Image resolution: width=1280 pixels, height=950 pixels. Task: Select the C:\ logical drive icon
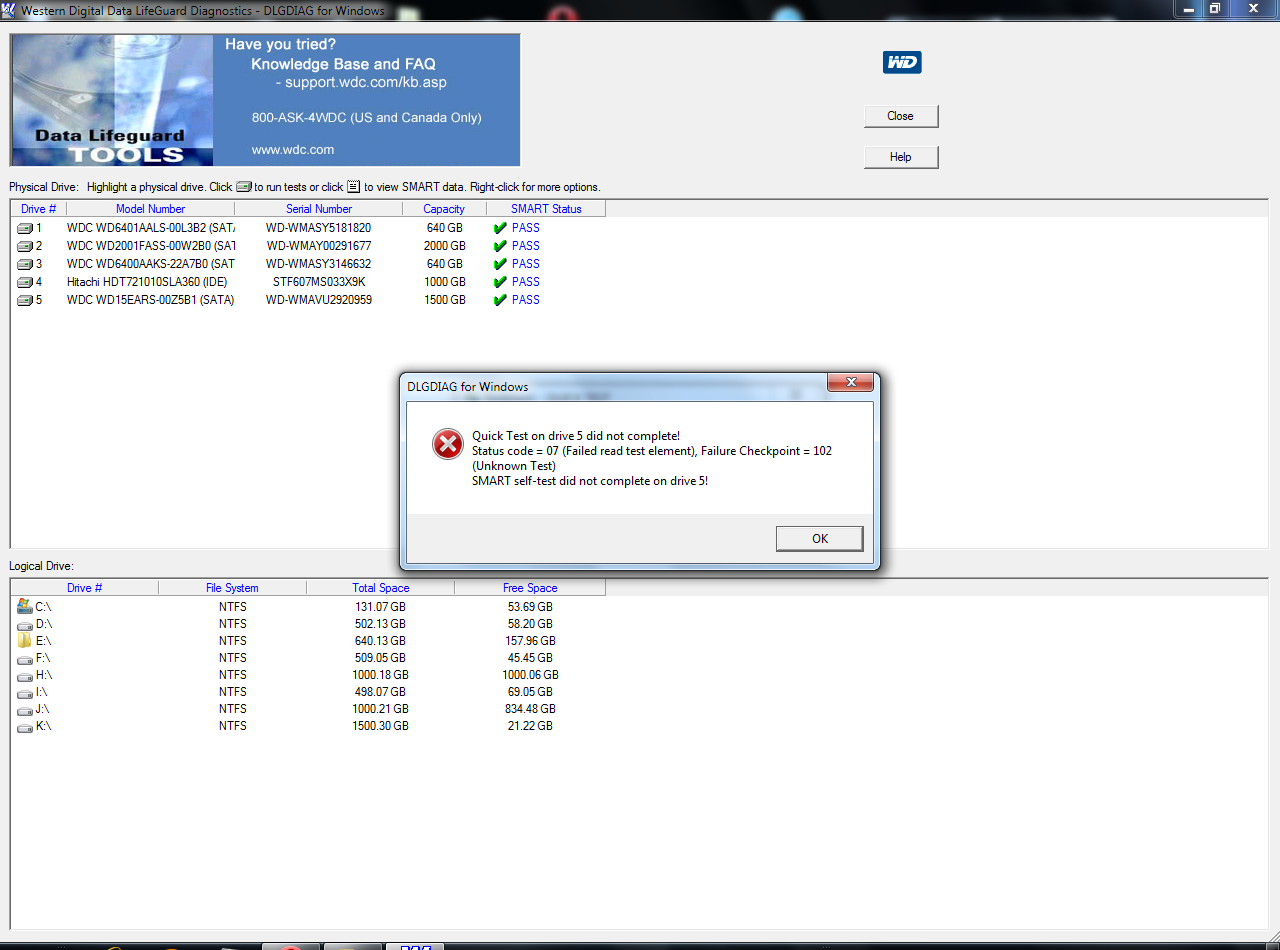[x=25, y=607]
